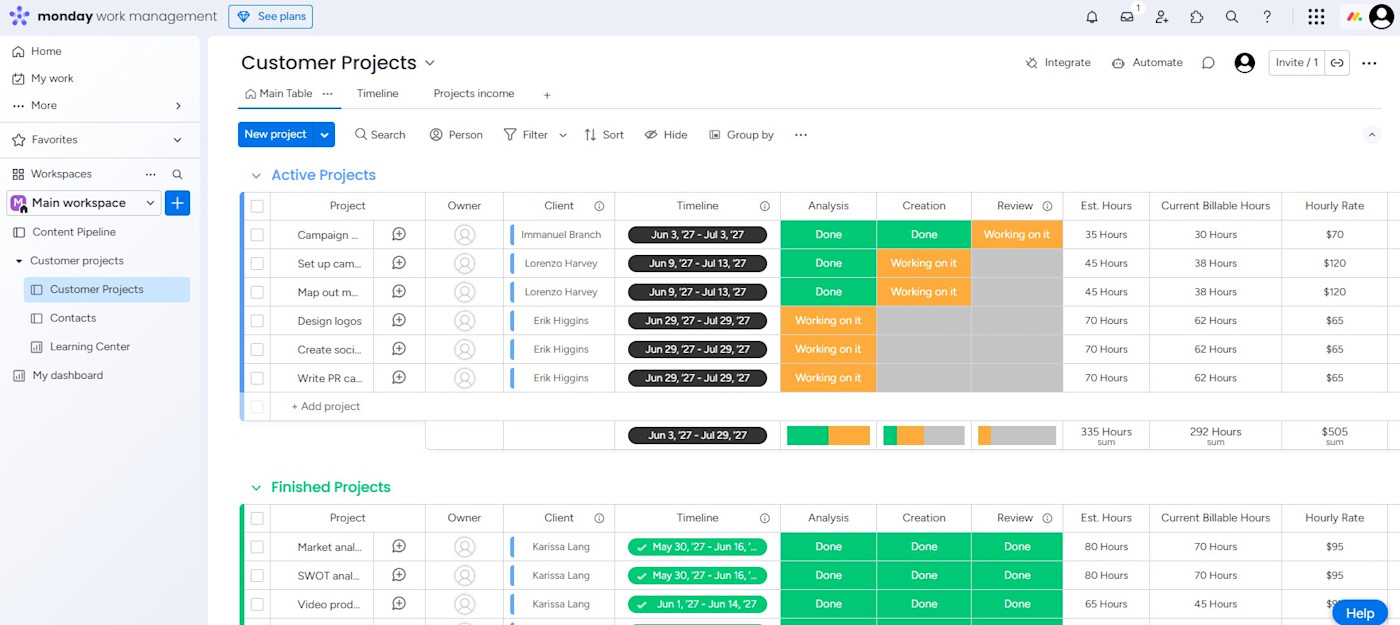Copy board link icon beside Invite
1400x625 pixels.
1337,63
